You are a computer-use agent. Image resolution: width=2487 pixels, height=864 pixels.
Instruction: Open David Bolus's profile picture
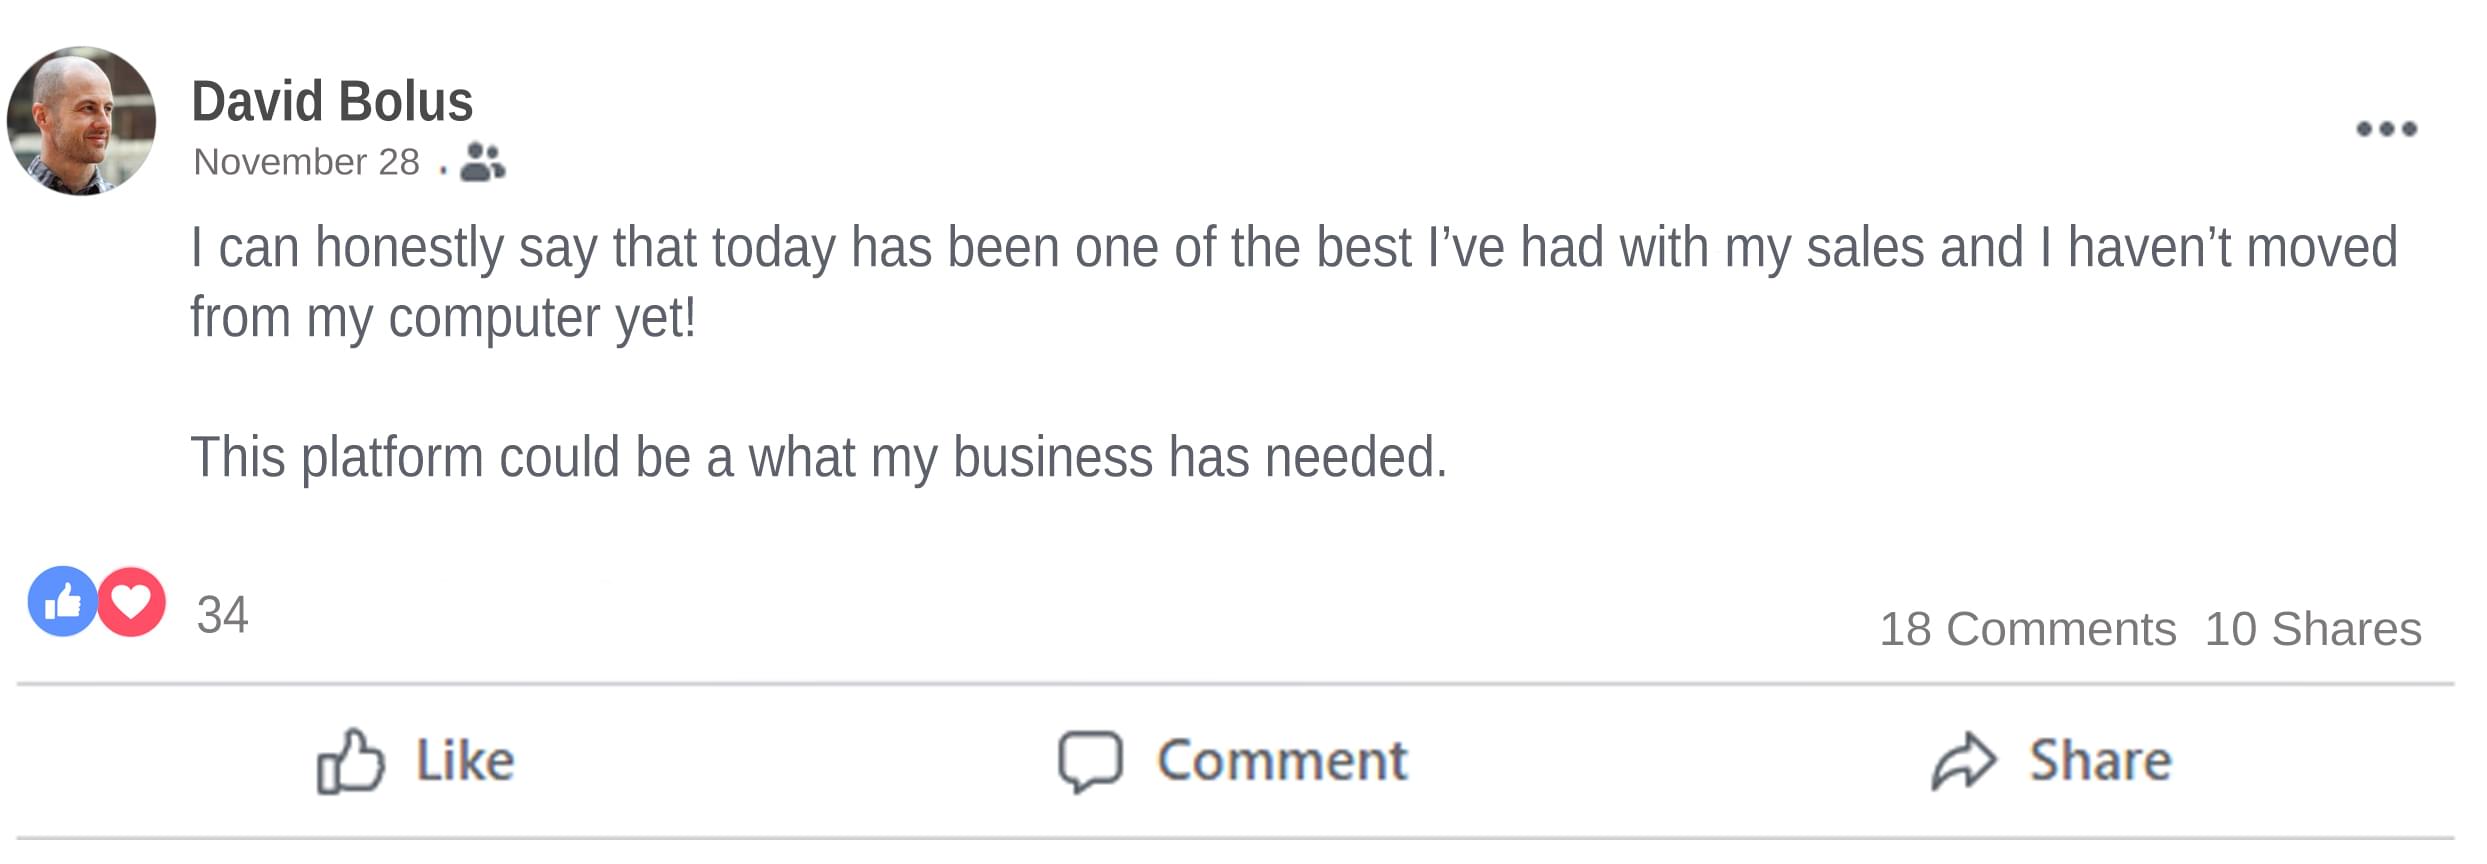[81, 121]
